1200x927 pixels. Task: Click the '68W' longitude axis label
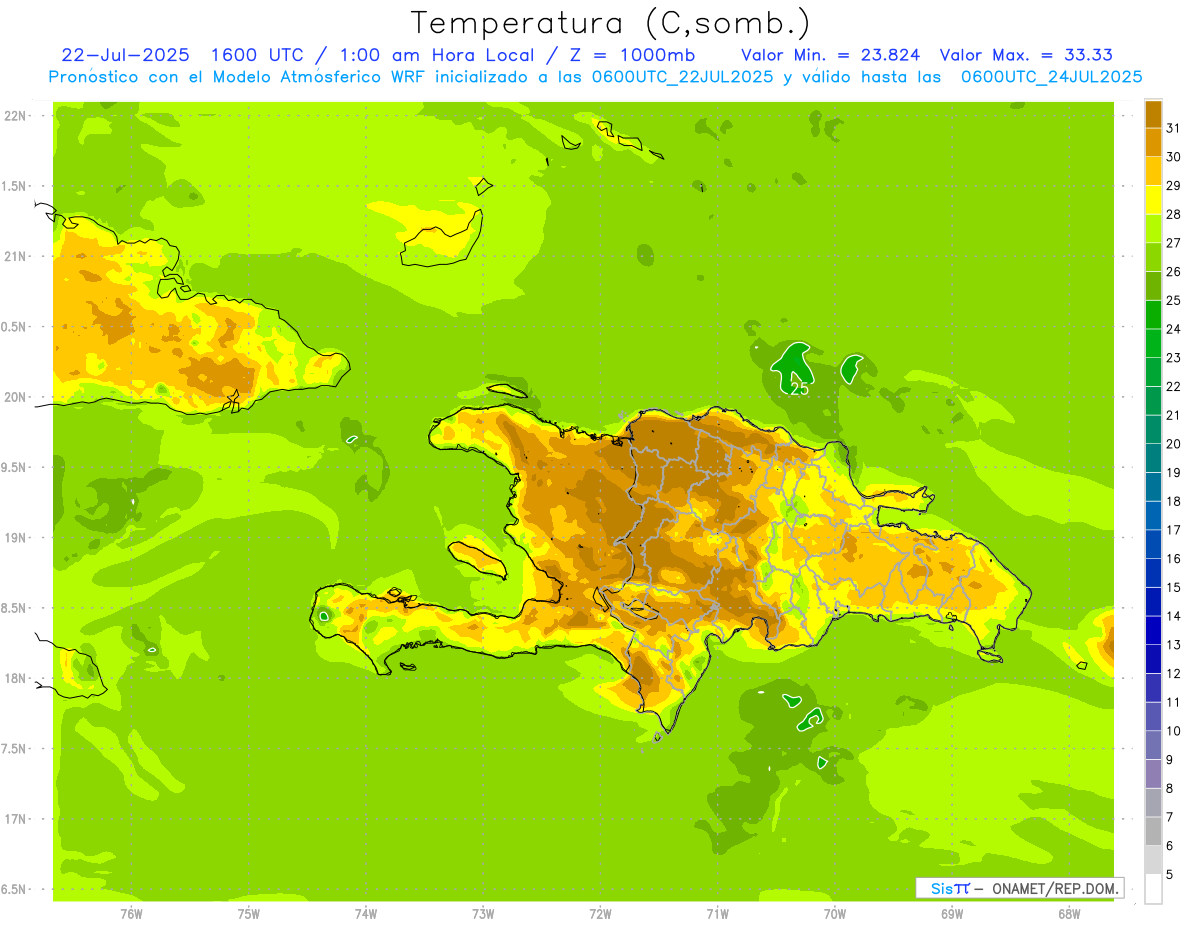pos(1069,913)
